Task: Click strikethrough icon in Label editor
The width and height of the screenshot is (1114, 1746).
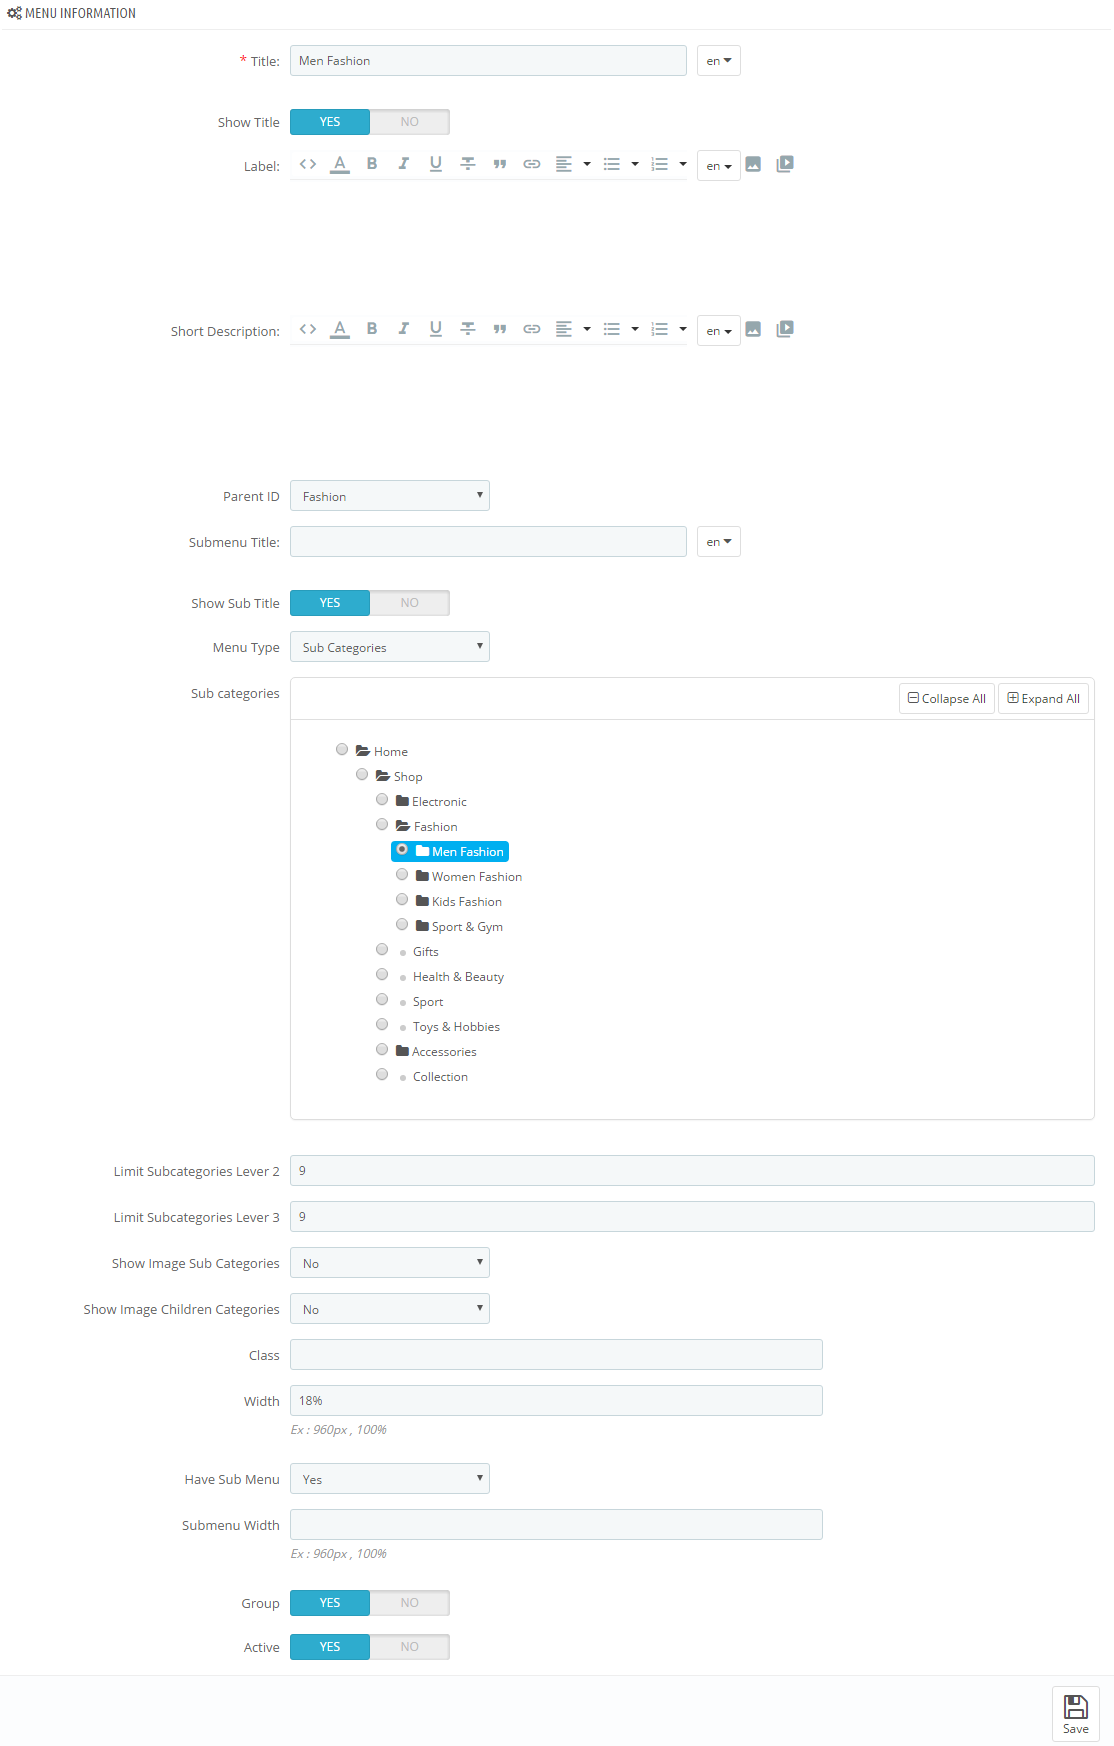Action: tap(468, 164)
